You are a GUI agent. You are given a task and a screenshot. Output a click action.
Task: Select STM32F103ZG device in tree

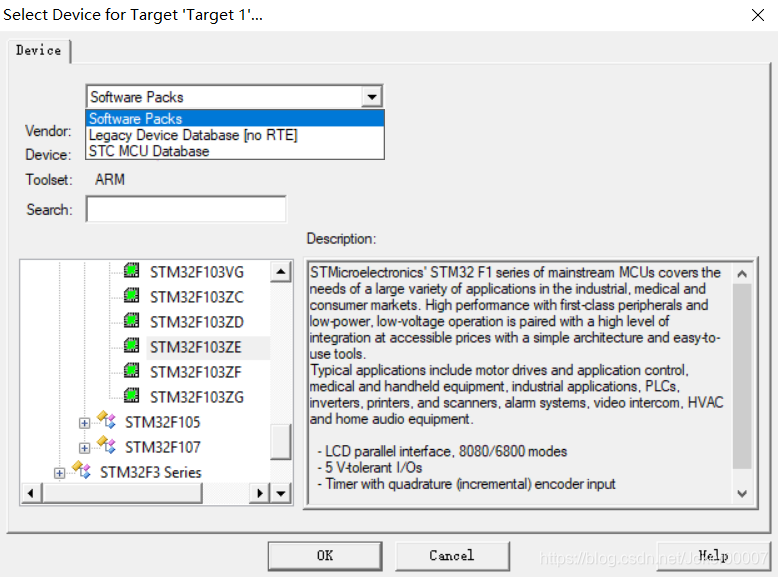(197, 397)
